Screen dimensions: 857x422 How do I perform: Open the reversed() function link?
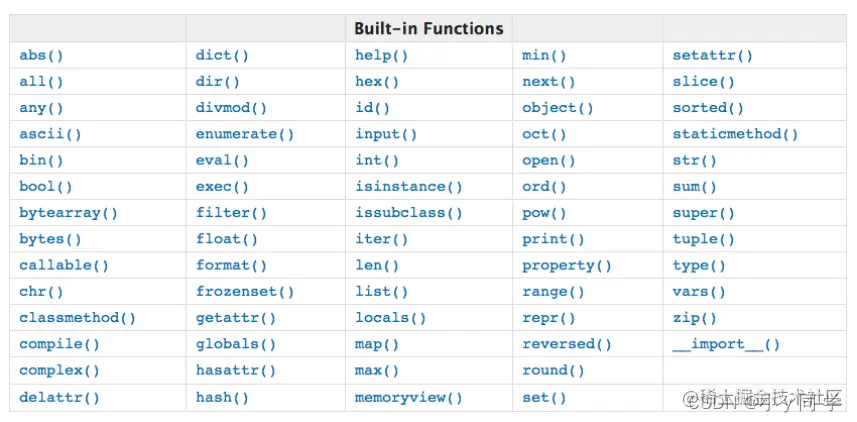click(567, 344)
